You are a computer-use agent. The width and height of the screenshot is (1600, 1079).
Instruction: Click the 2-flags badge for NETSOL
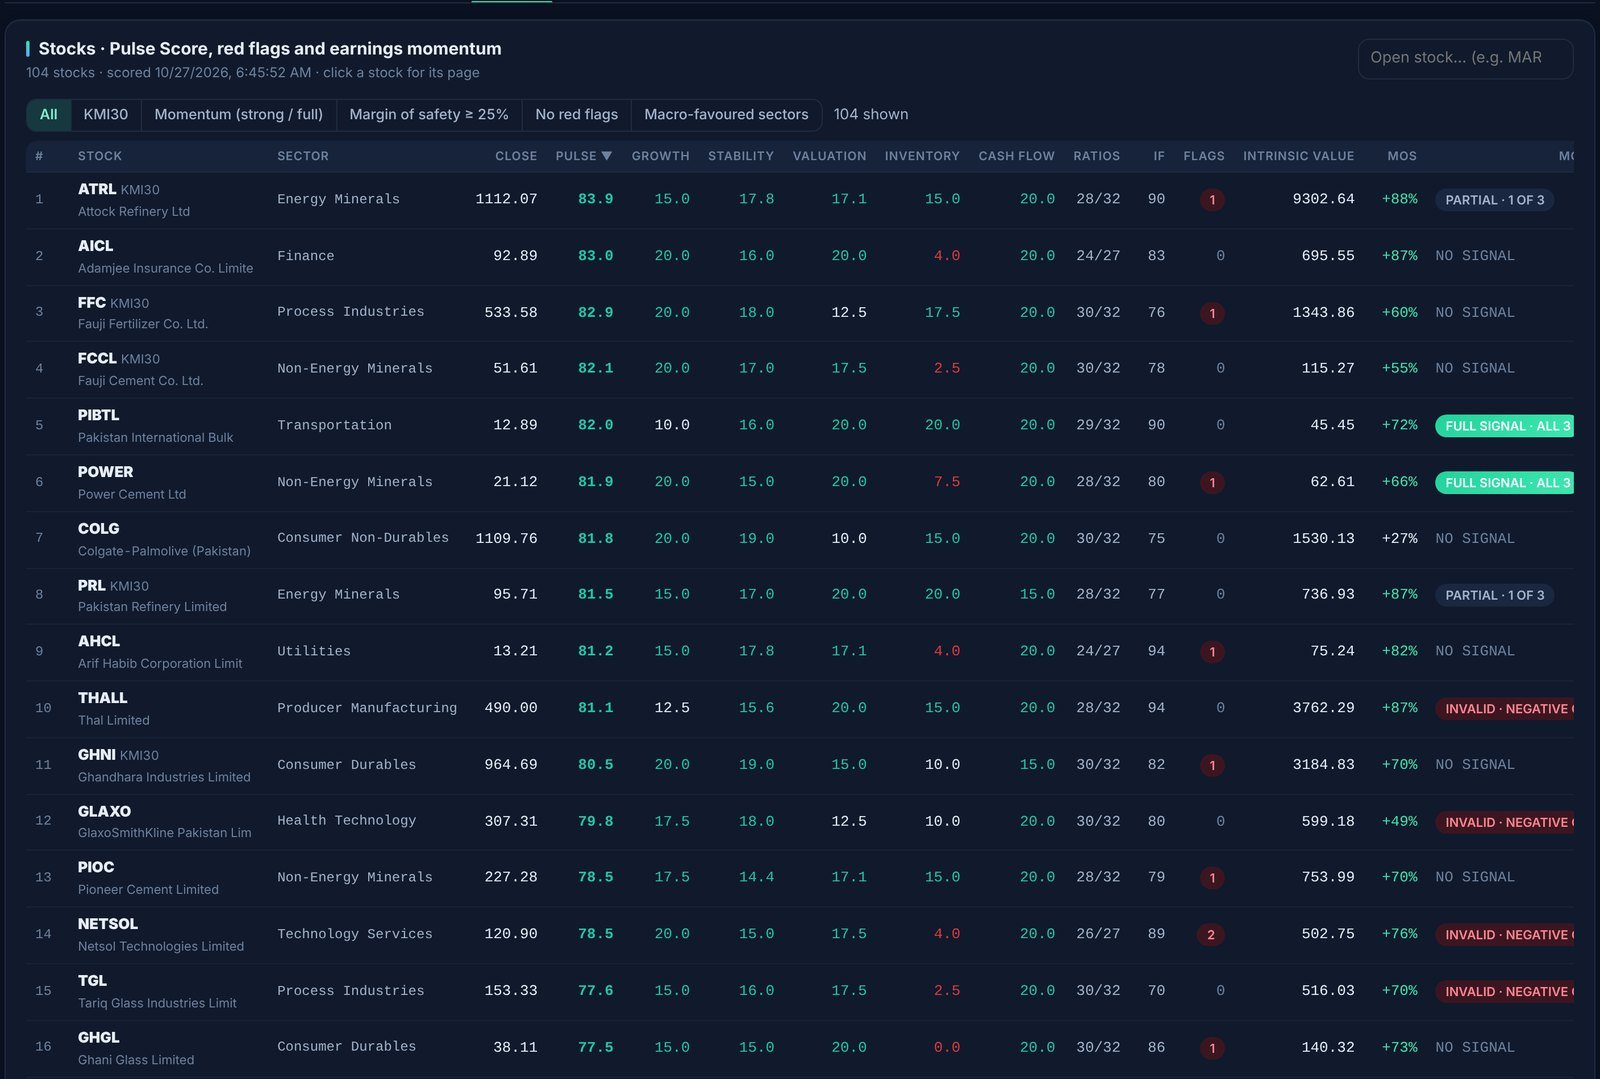tap(1211, 935)
